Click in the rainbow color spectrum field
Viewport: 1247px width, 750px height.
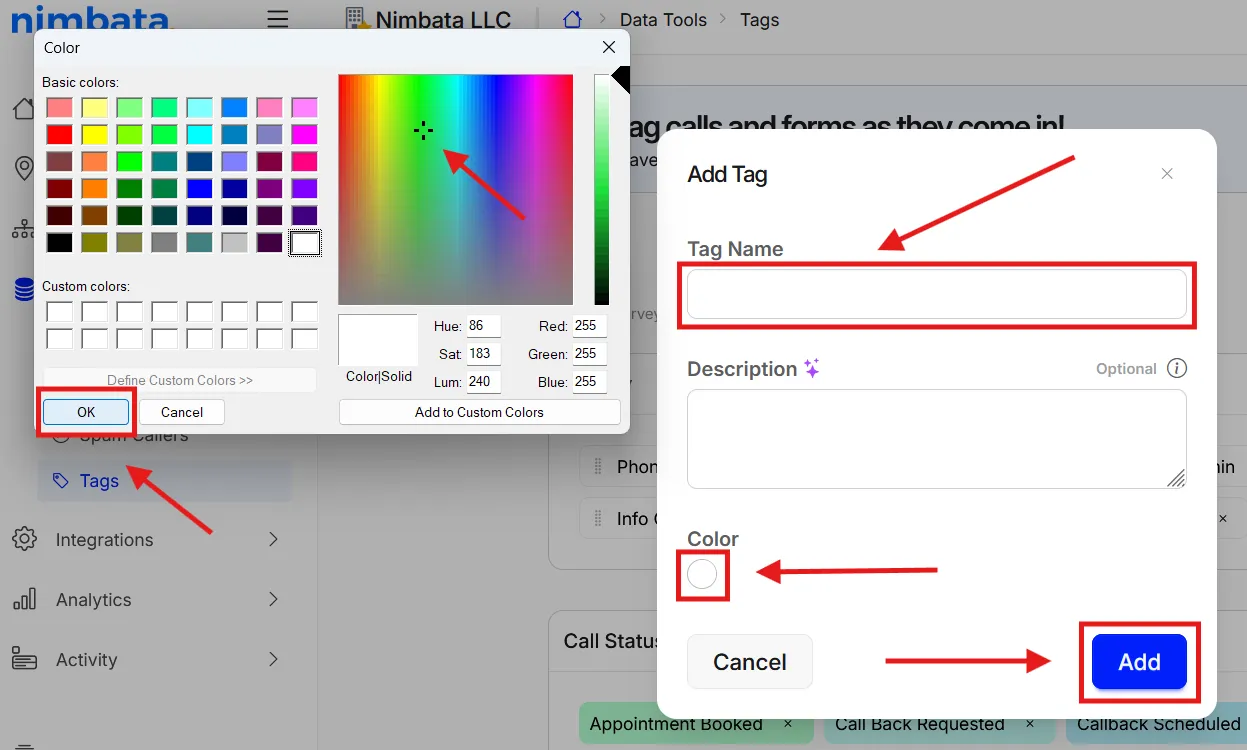tap(455, 189)
